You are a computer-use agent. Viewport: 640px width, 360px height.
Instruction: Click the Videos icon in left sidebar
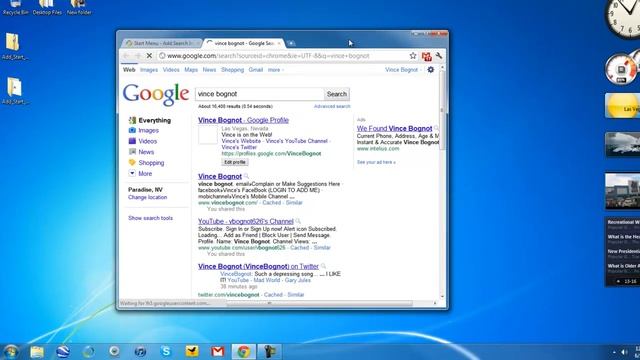(x=132, y=141)
